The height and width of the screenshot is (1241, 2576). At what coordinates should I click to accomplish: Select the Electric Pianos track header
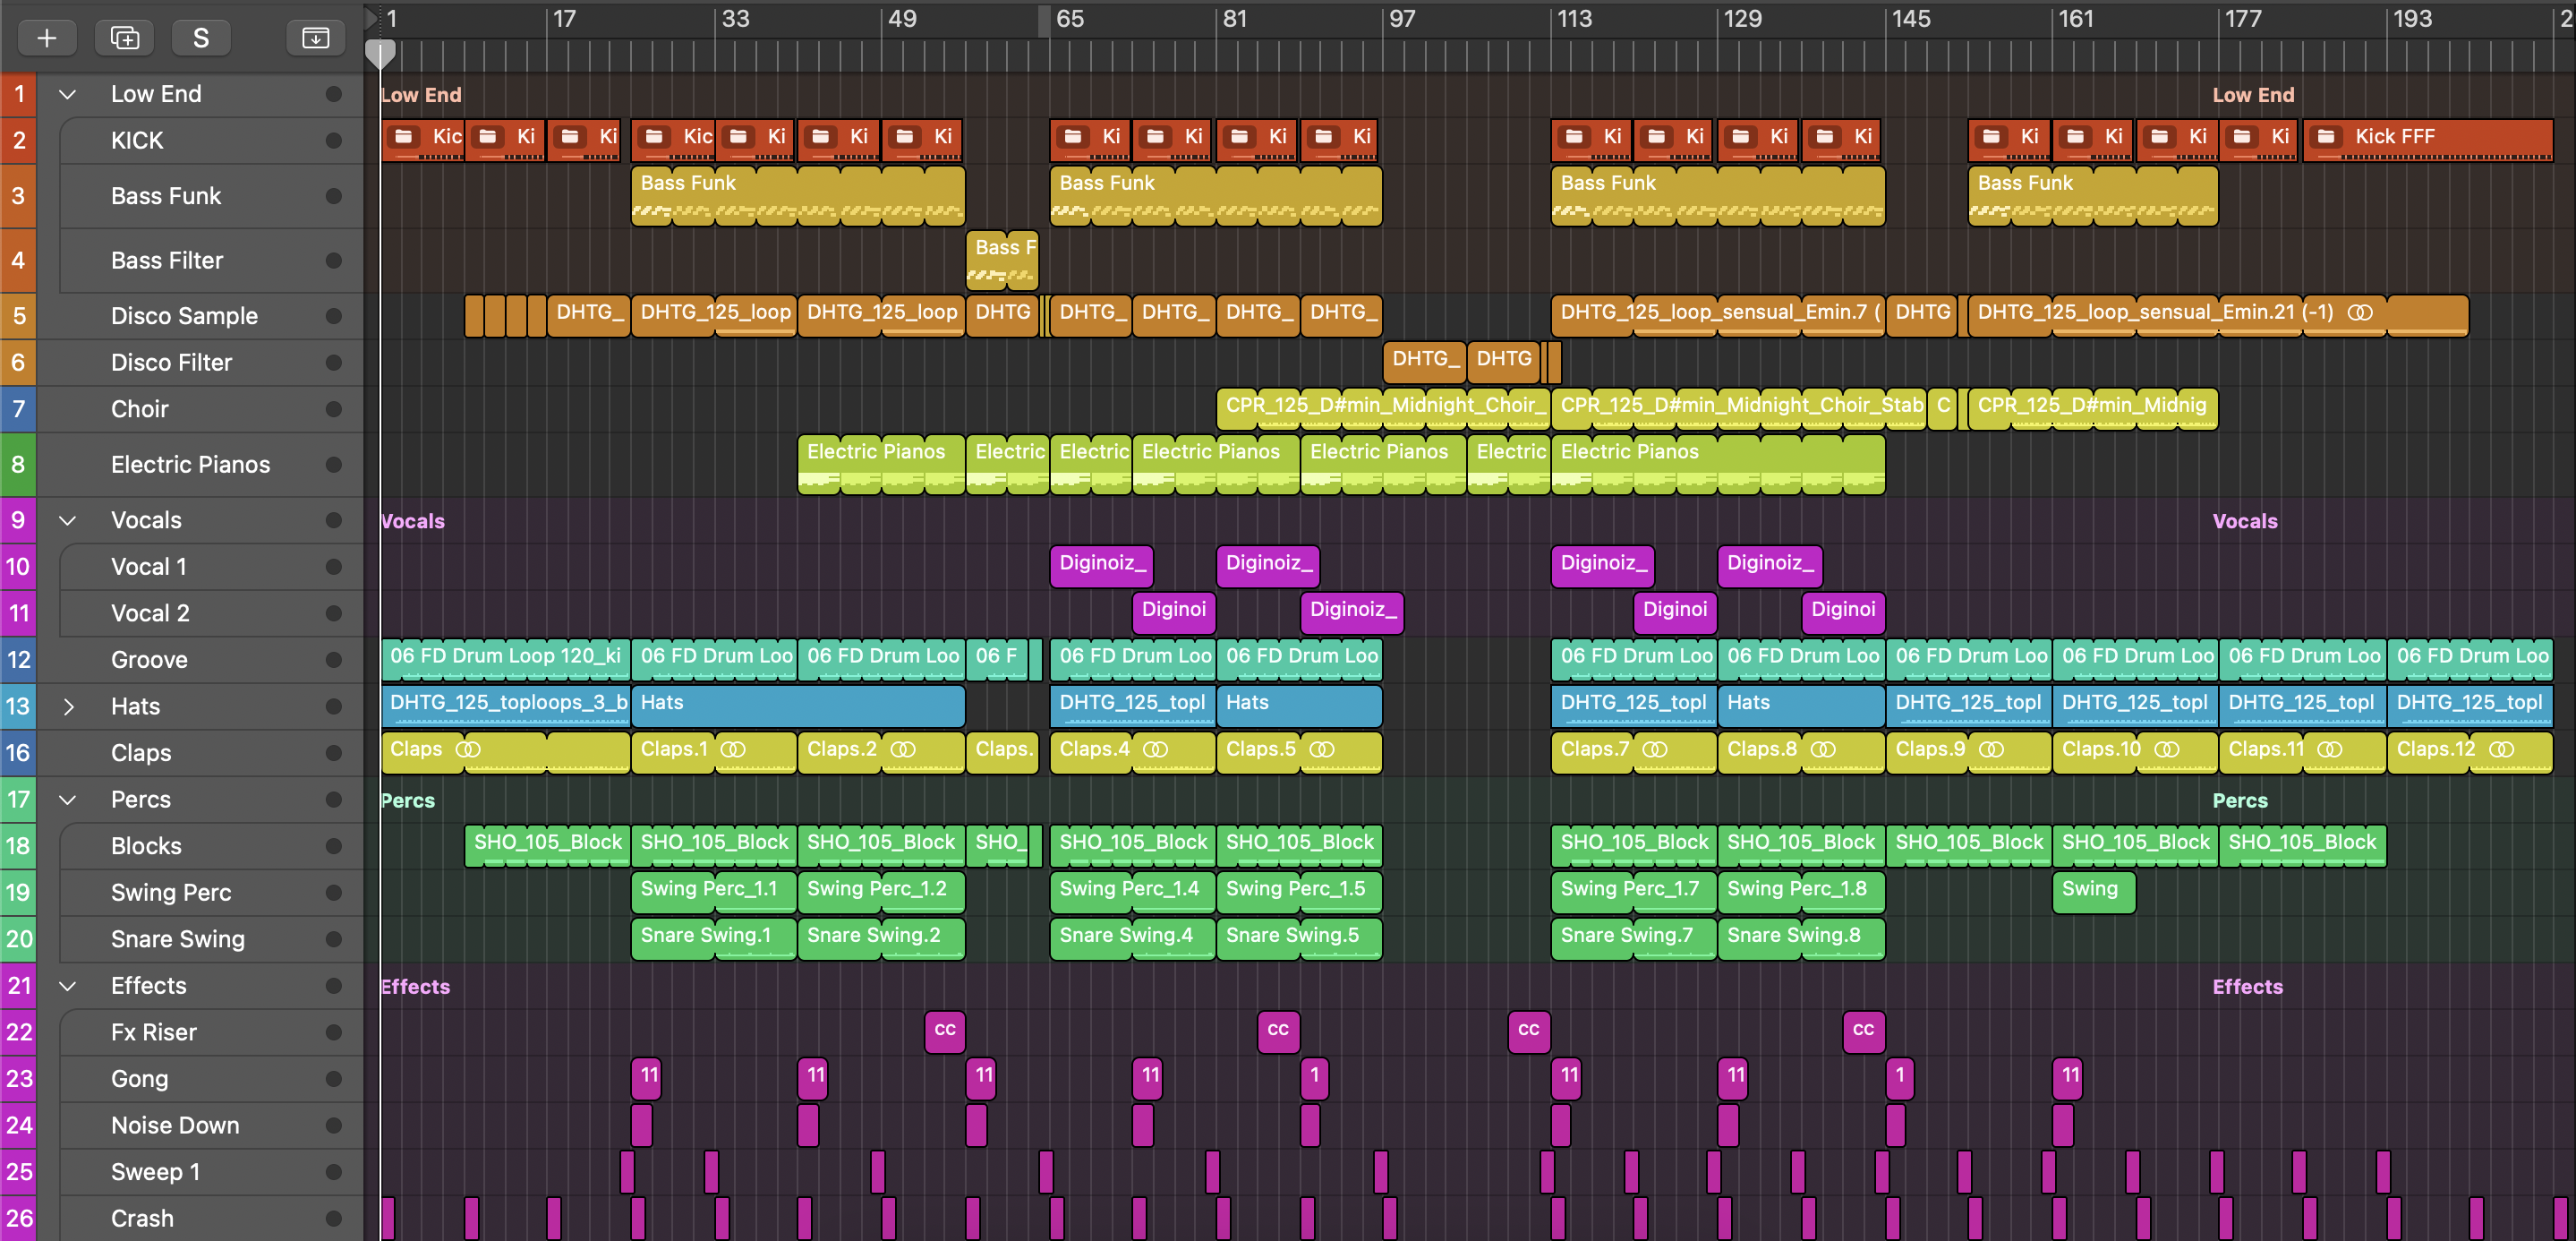click(x=190, y=464)
